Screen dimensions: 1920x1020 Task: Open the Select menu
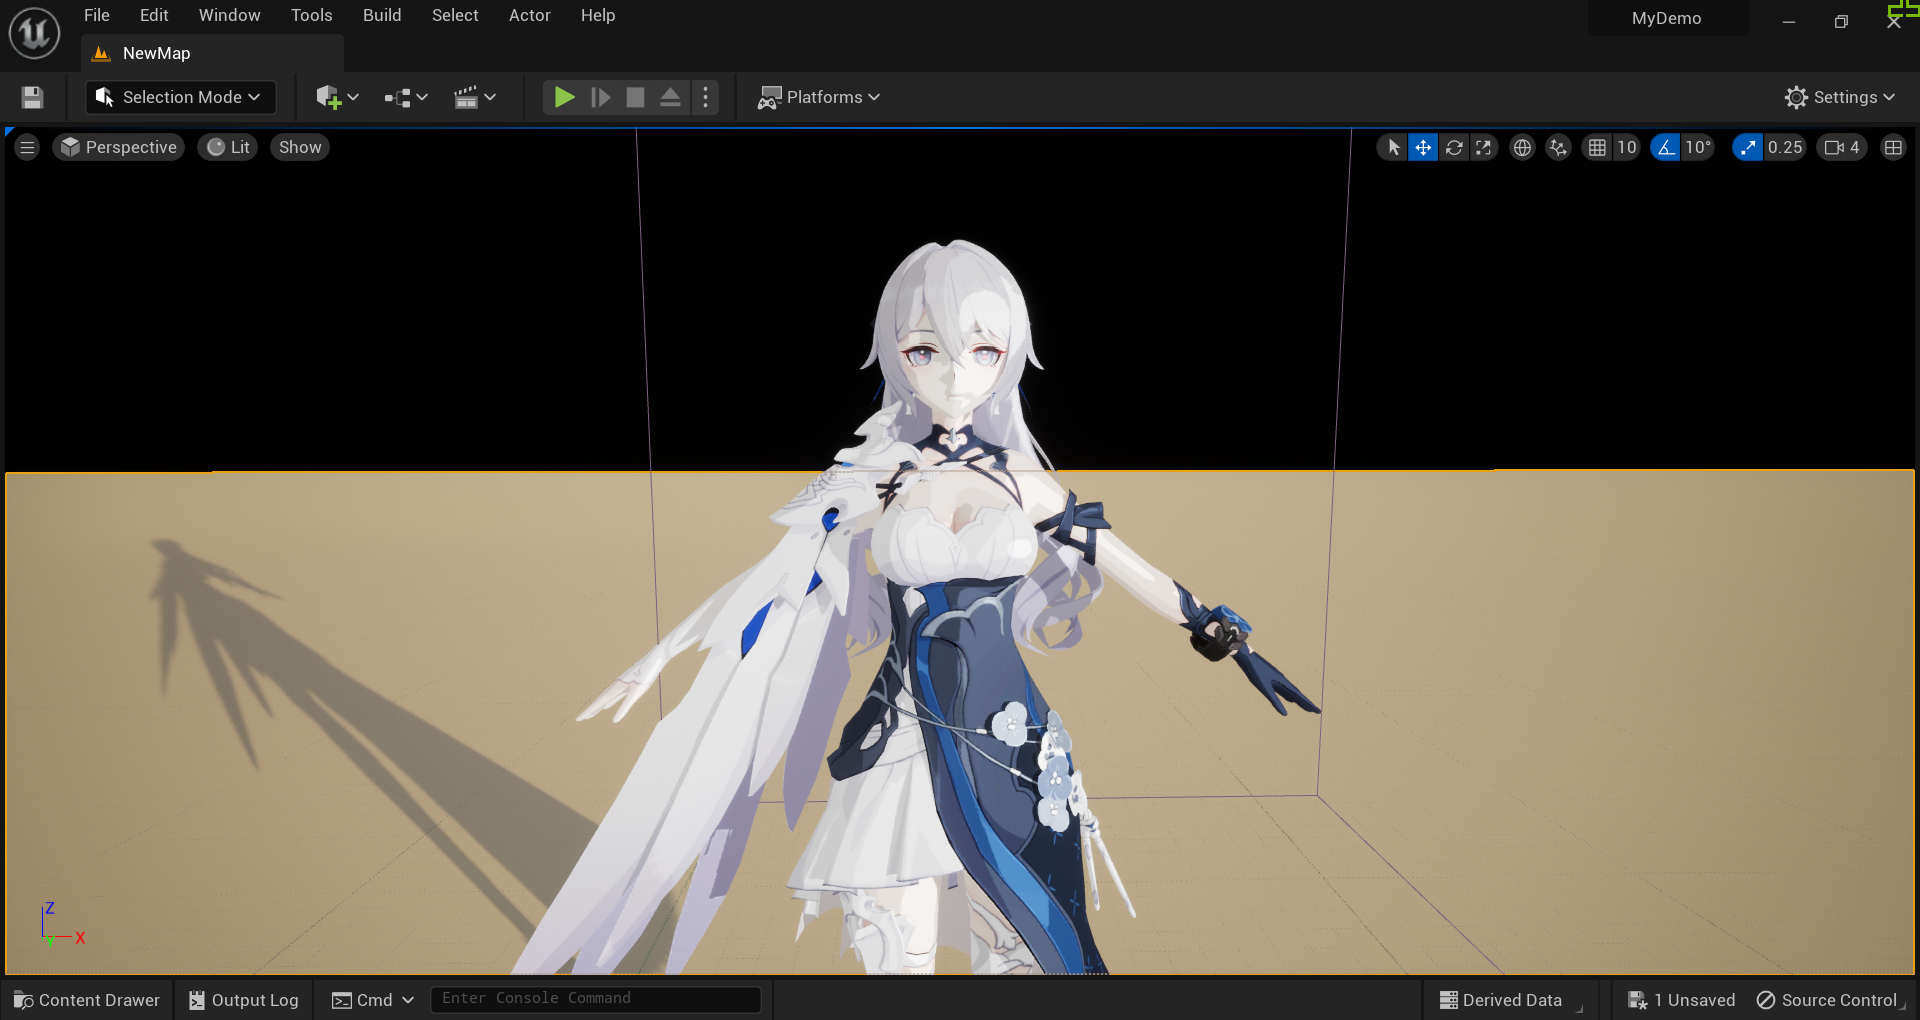coord(455,15)
